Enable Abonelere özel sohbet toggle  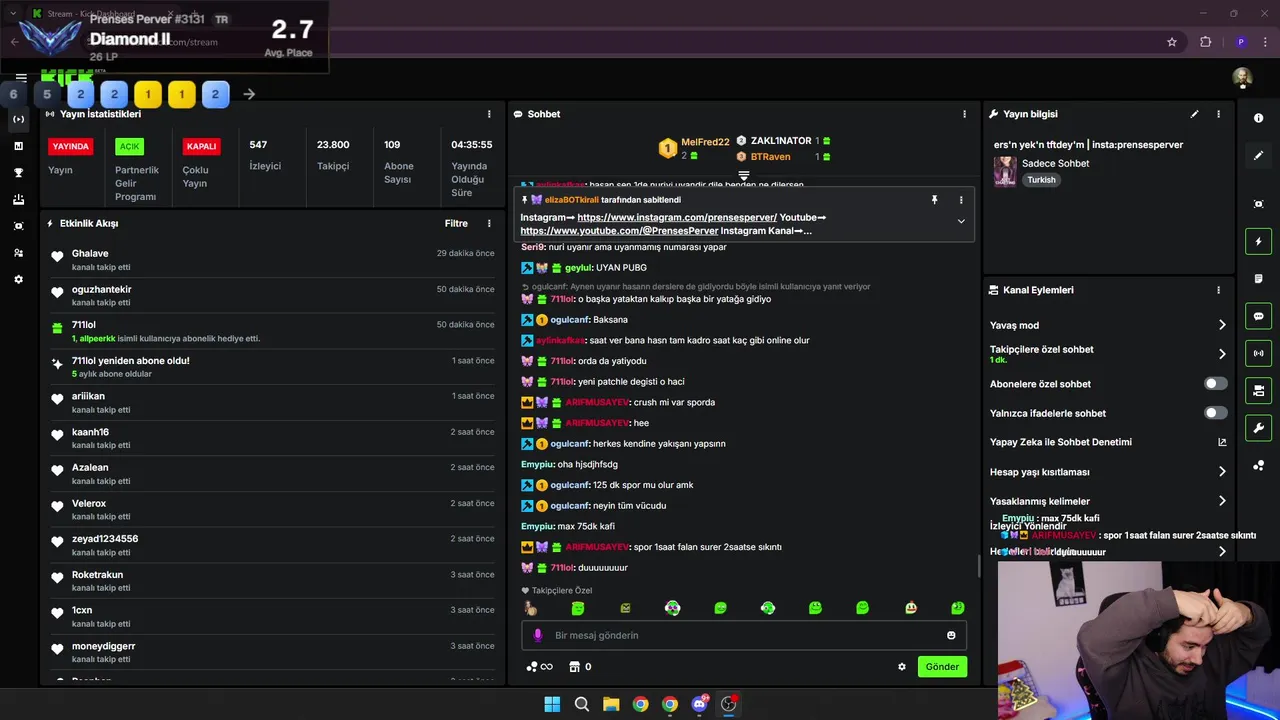pos(1216,384)
